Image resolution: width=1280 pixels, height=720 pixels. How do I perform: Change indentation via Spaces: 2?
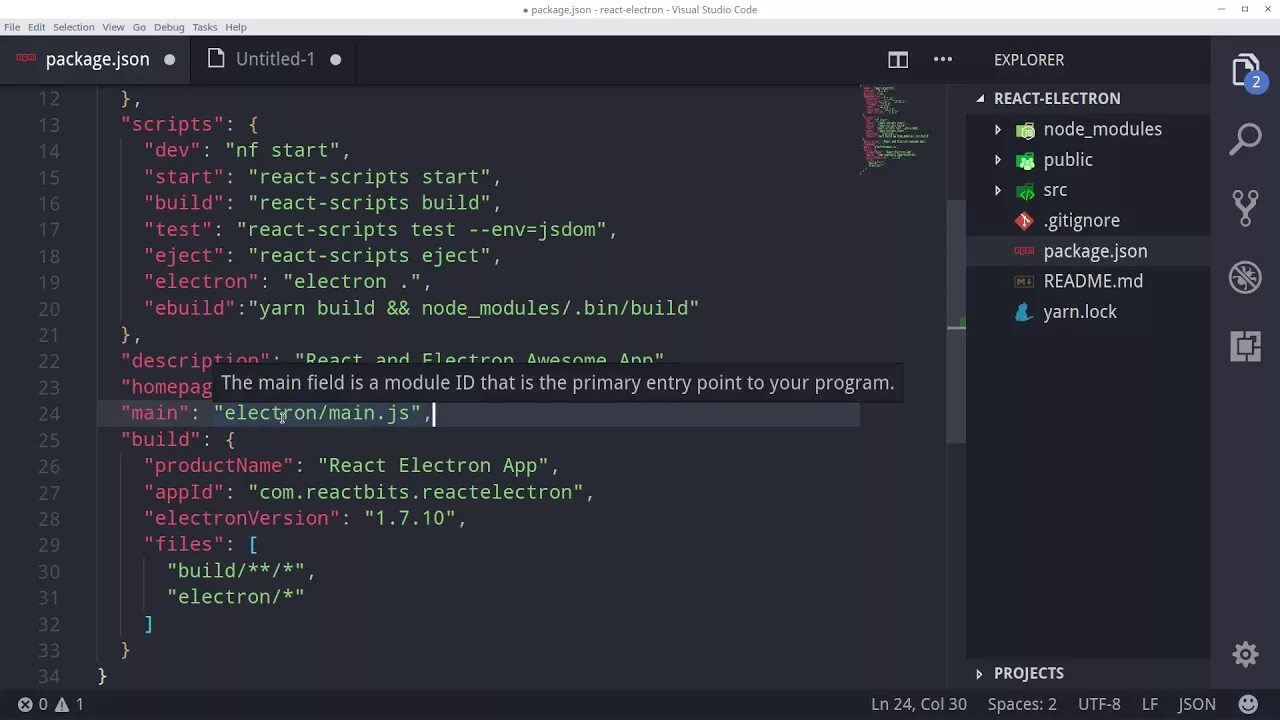point(1022,704)
